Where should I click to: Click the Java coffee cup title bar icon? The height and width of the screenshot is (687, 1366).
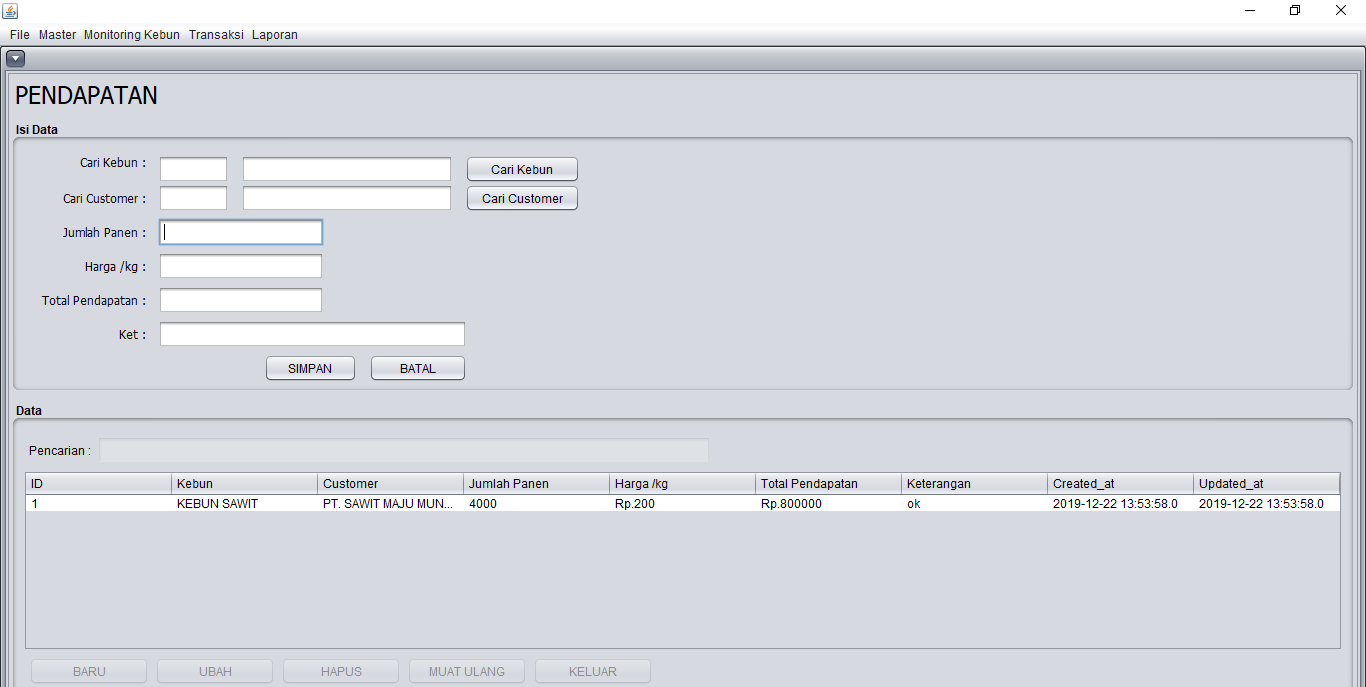tap(10, 9)
